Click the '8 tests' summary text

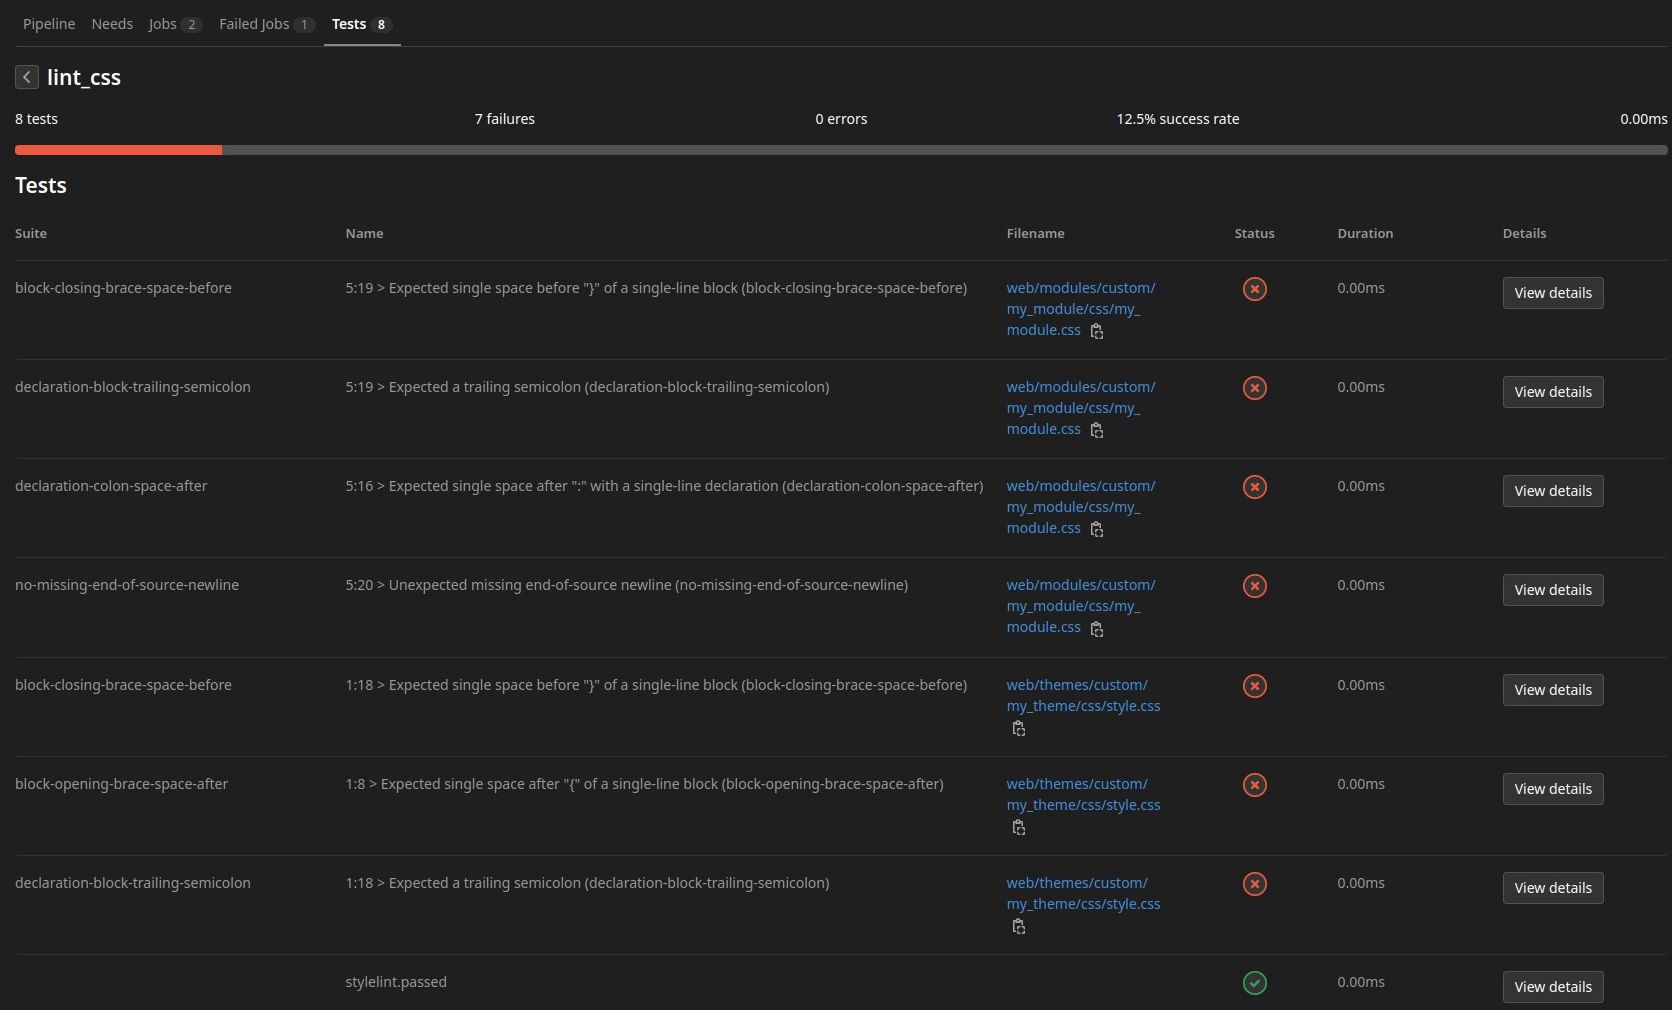(36, 119)
